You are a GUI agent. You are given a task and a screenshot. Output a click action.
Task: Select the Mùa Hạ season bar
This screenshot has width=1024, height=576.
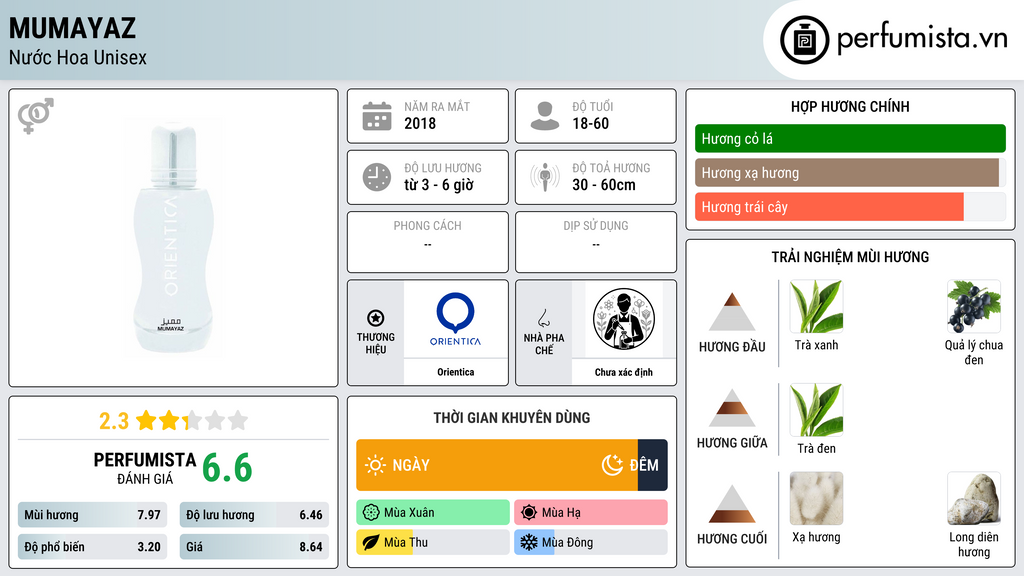coord(591,513)
